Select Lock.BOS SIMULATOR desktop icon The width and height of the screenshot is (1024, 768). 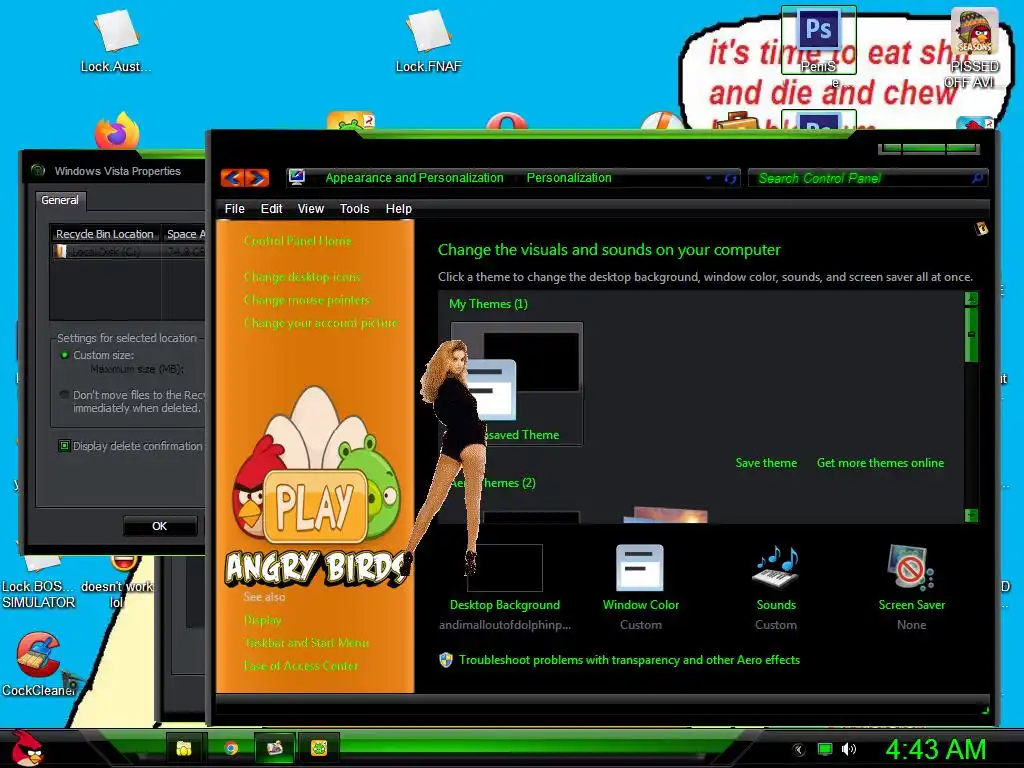[x=39, y=583]
